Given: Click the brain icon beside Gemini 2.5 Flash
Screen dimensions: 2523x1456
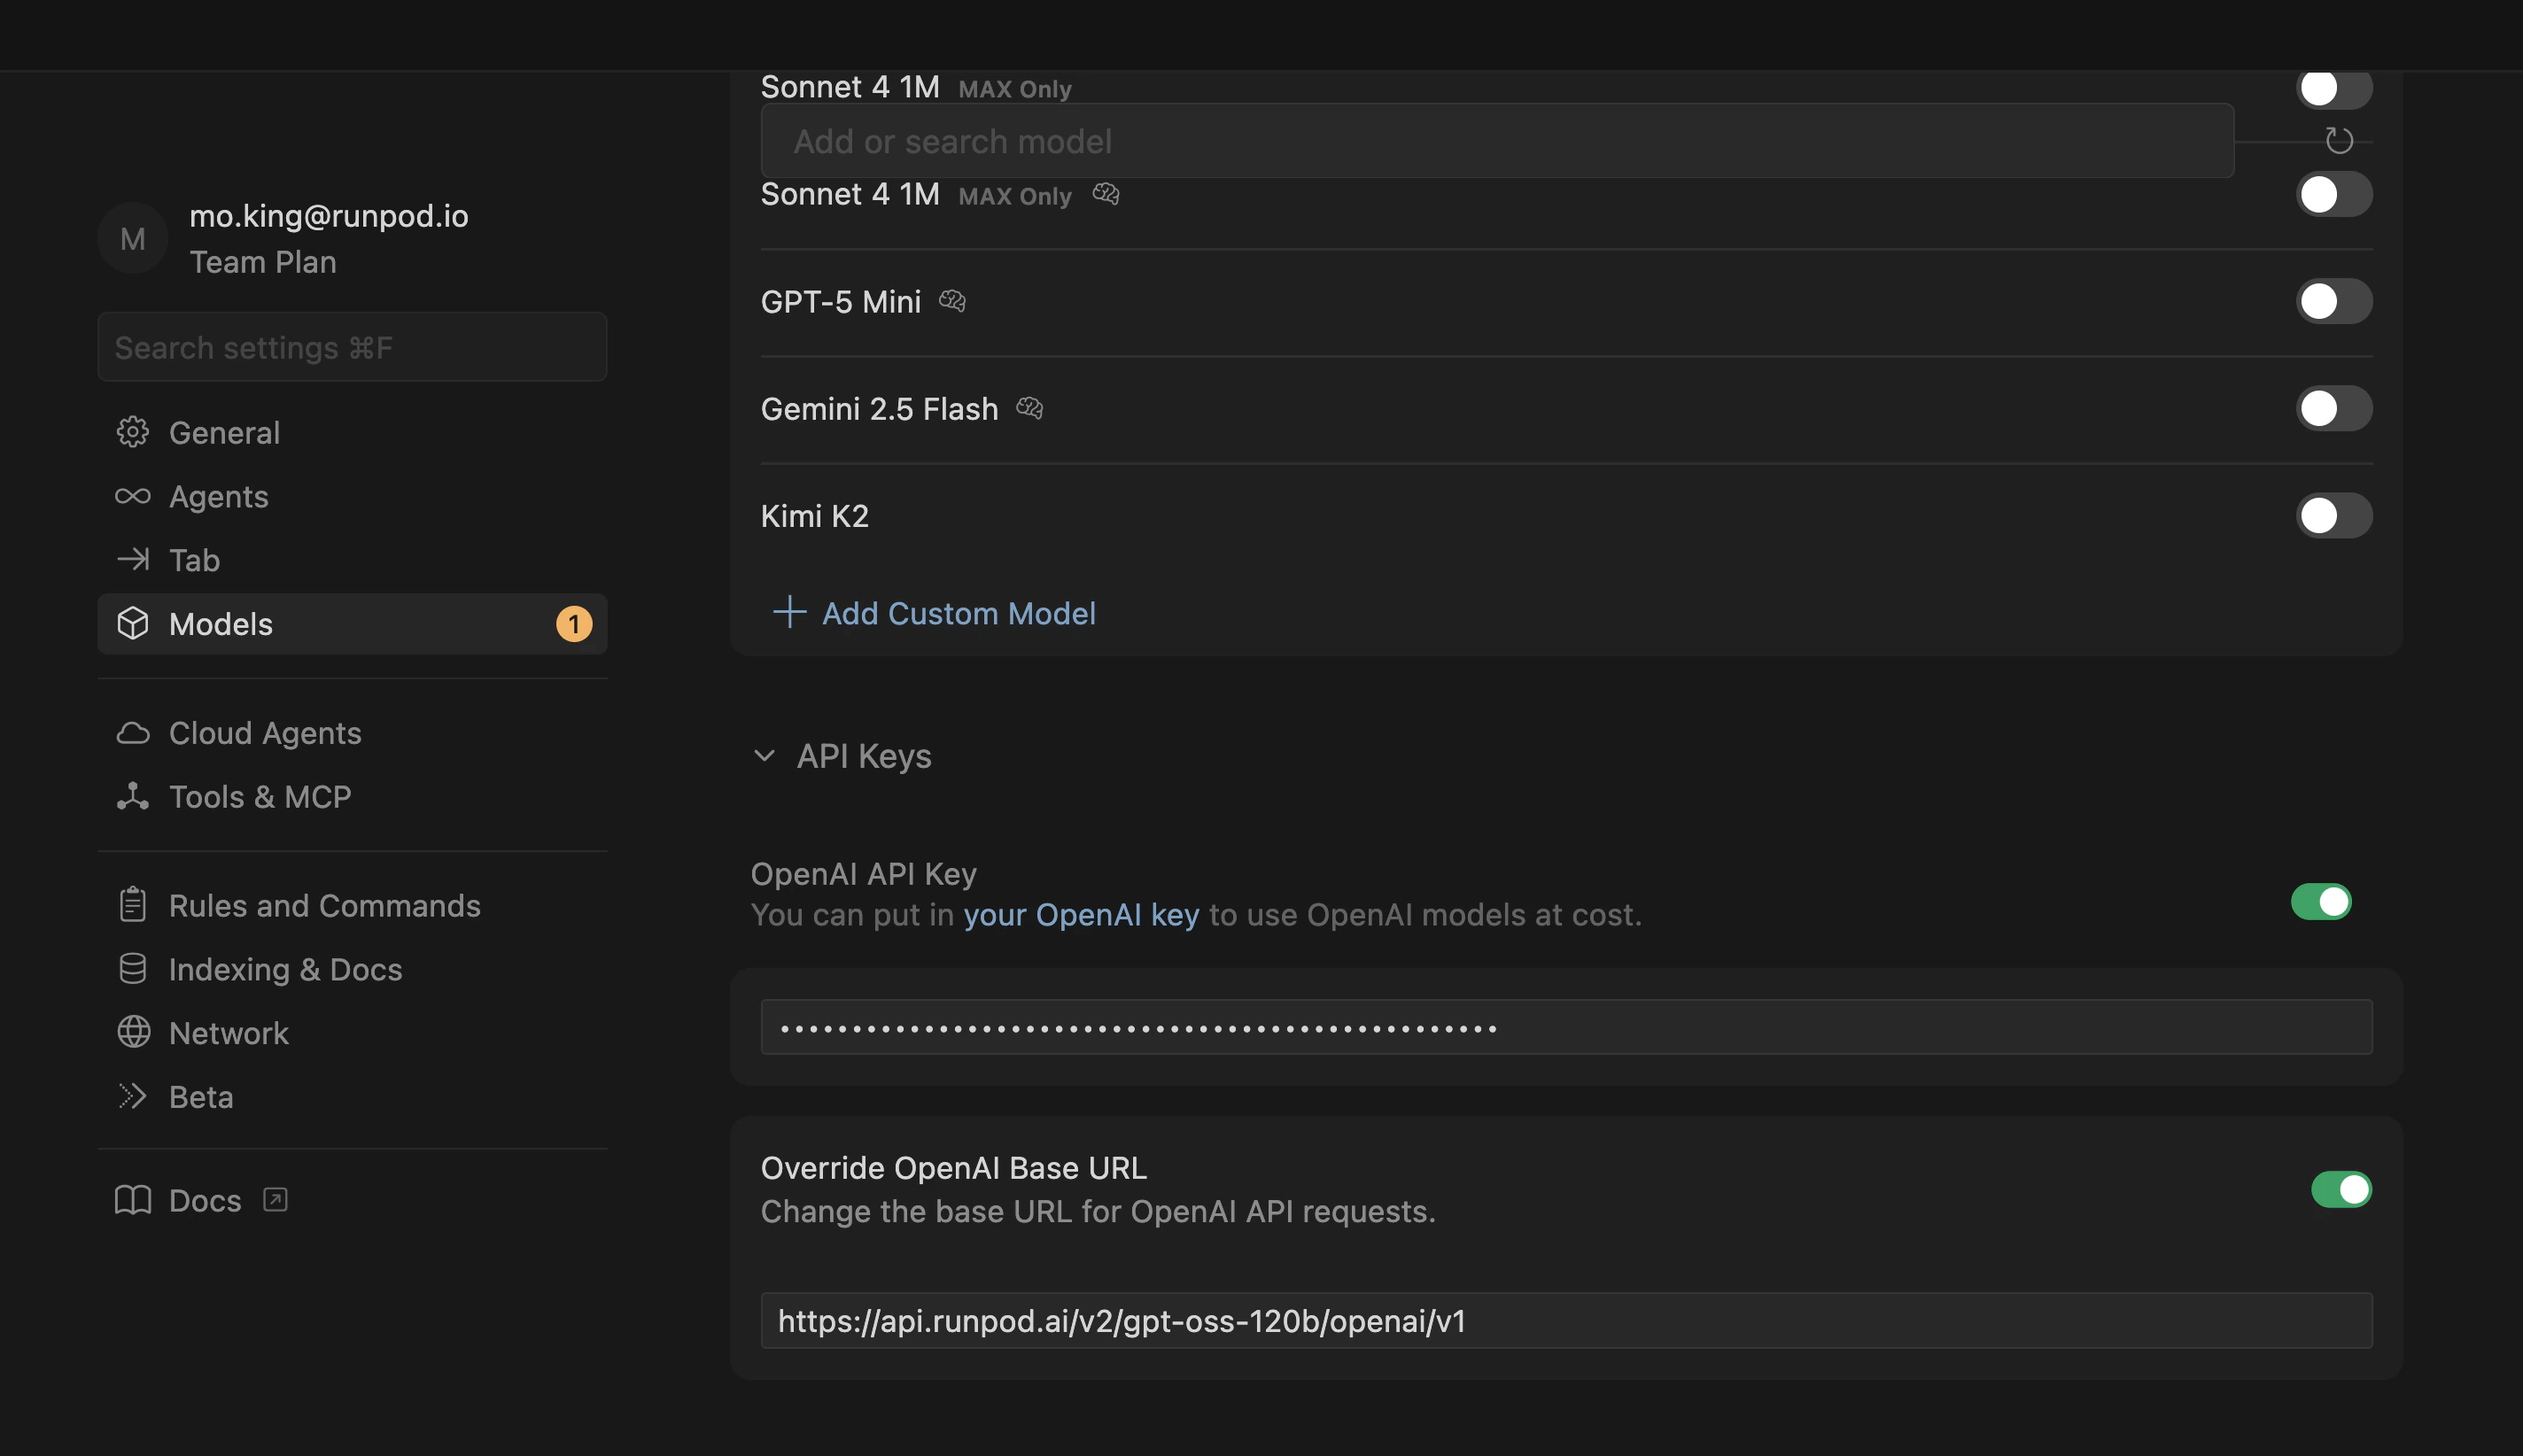Looking at the screenshot, I should click(x=1029, y=408).
